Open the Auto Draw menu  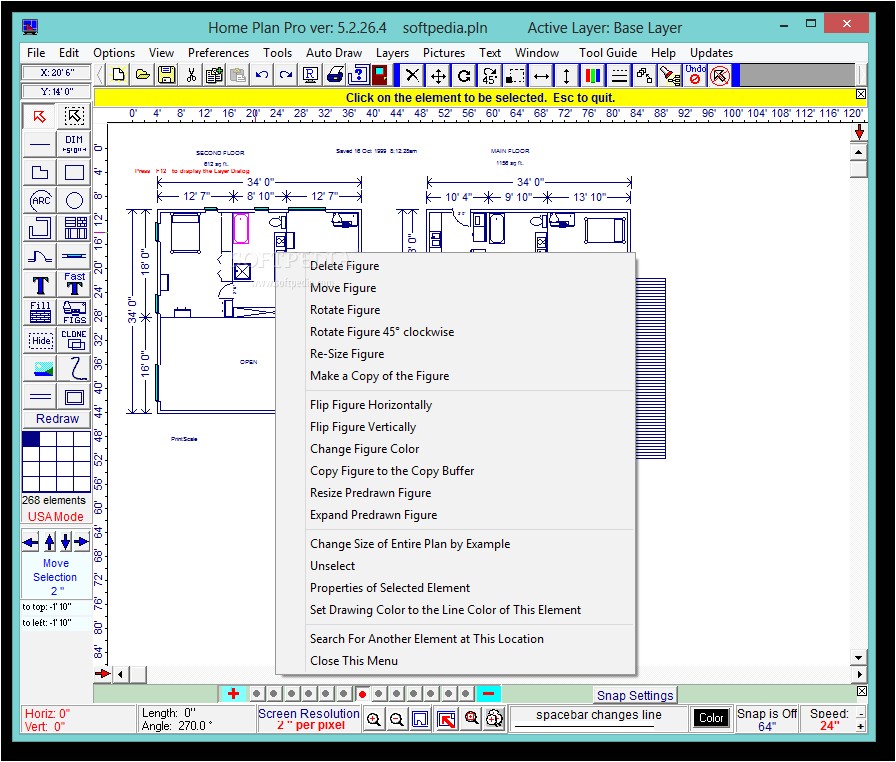[x=334, y=53]
